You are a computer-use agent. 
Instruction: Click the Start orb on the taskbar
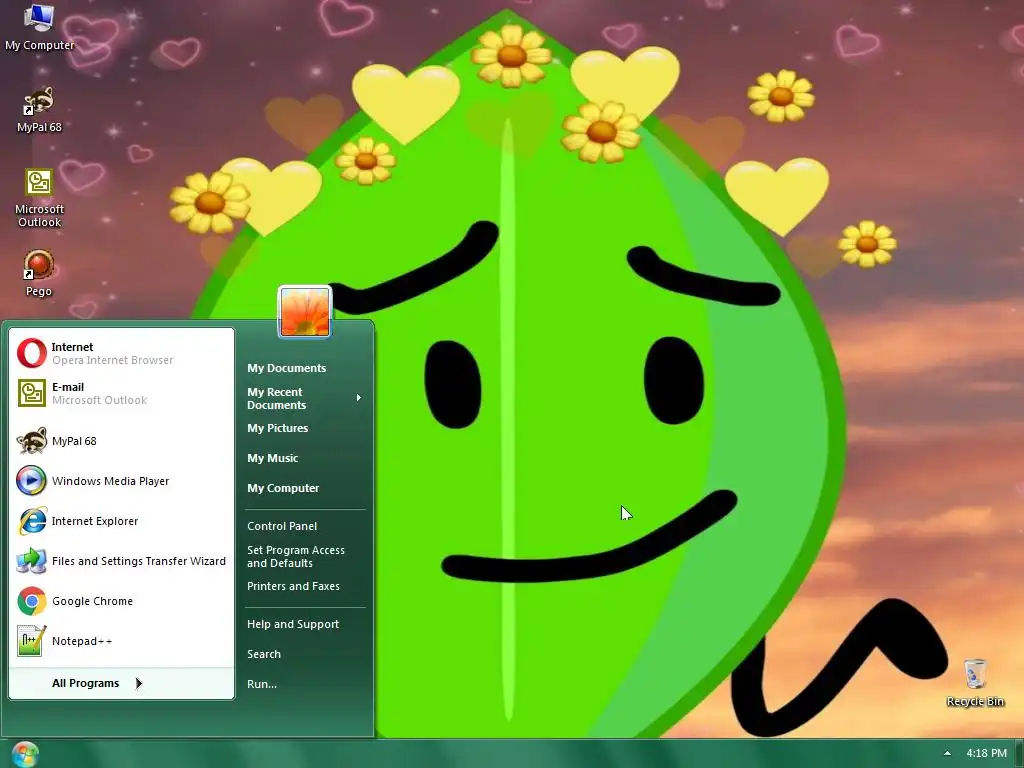25,754
